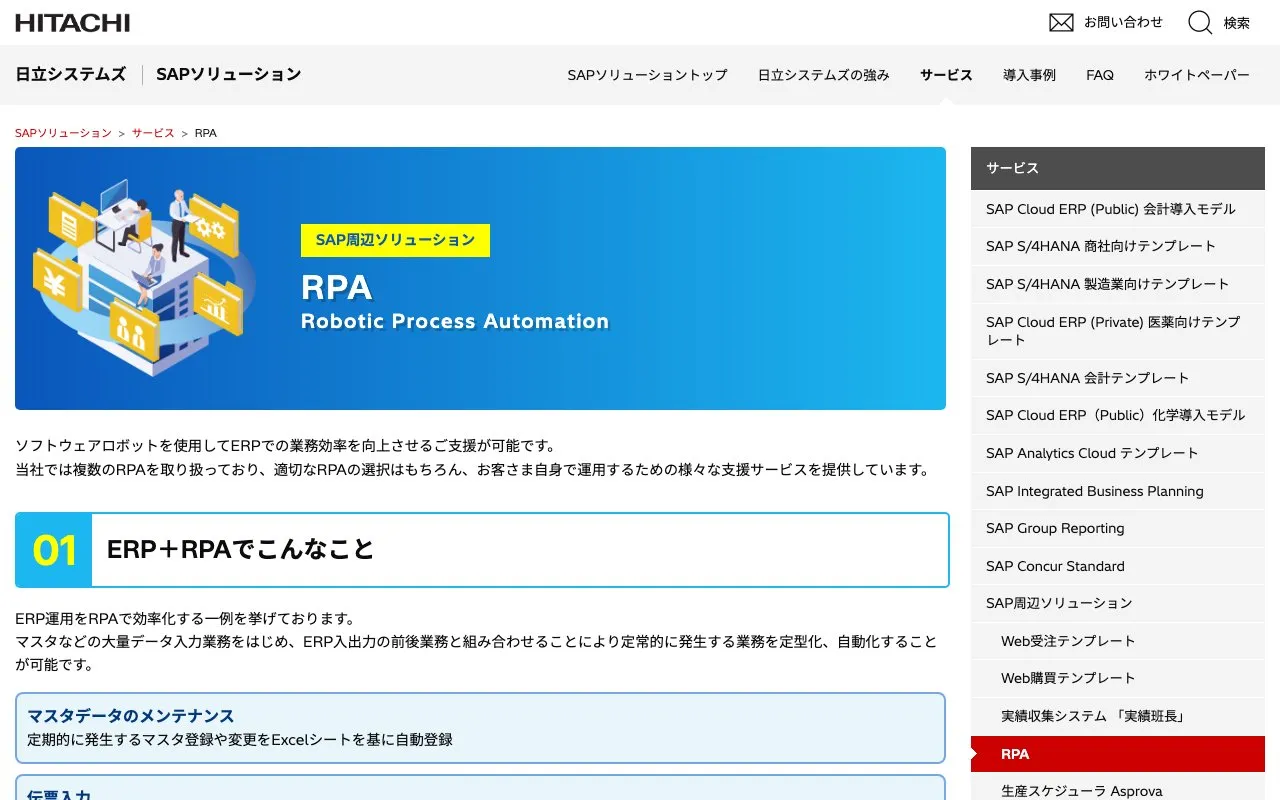Open 実績収集システム「実績班長」 sidebar item

click(1118, 716)
